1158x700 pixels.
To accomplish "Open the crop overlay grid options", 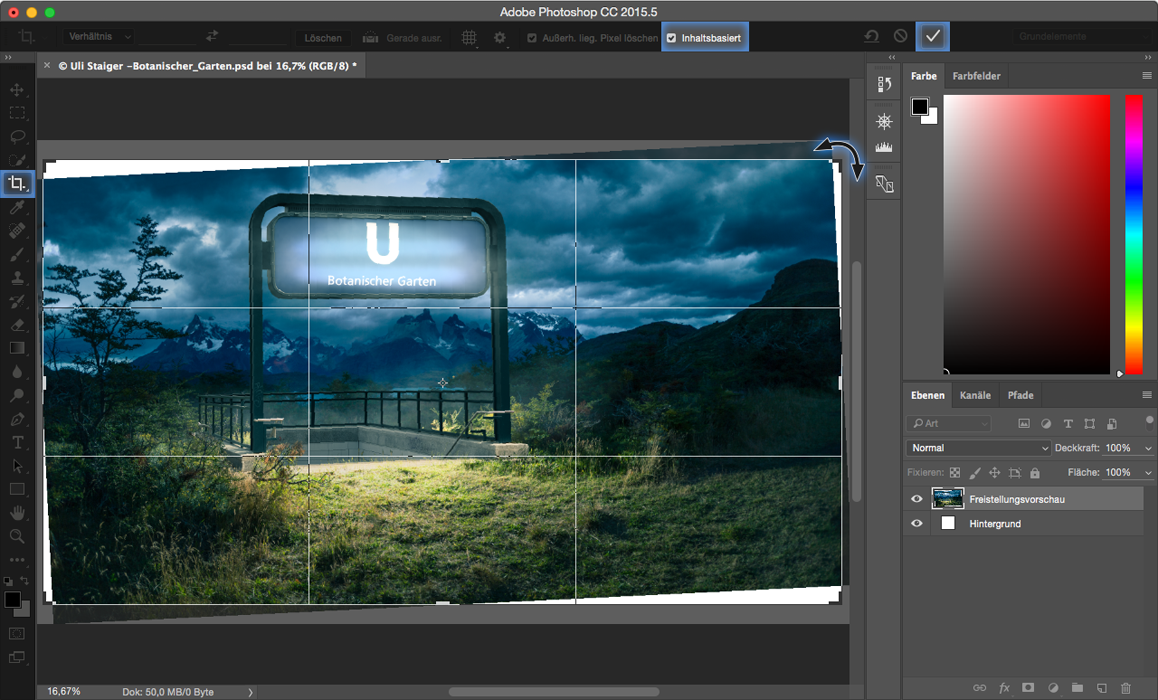I will click(x=469, y=37).
